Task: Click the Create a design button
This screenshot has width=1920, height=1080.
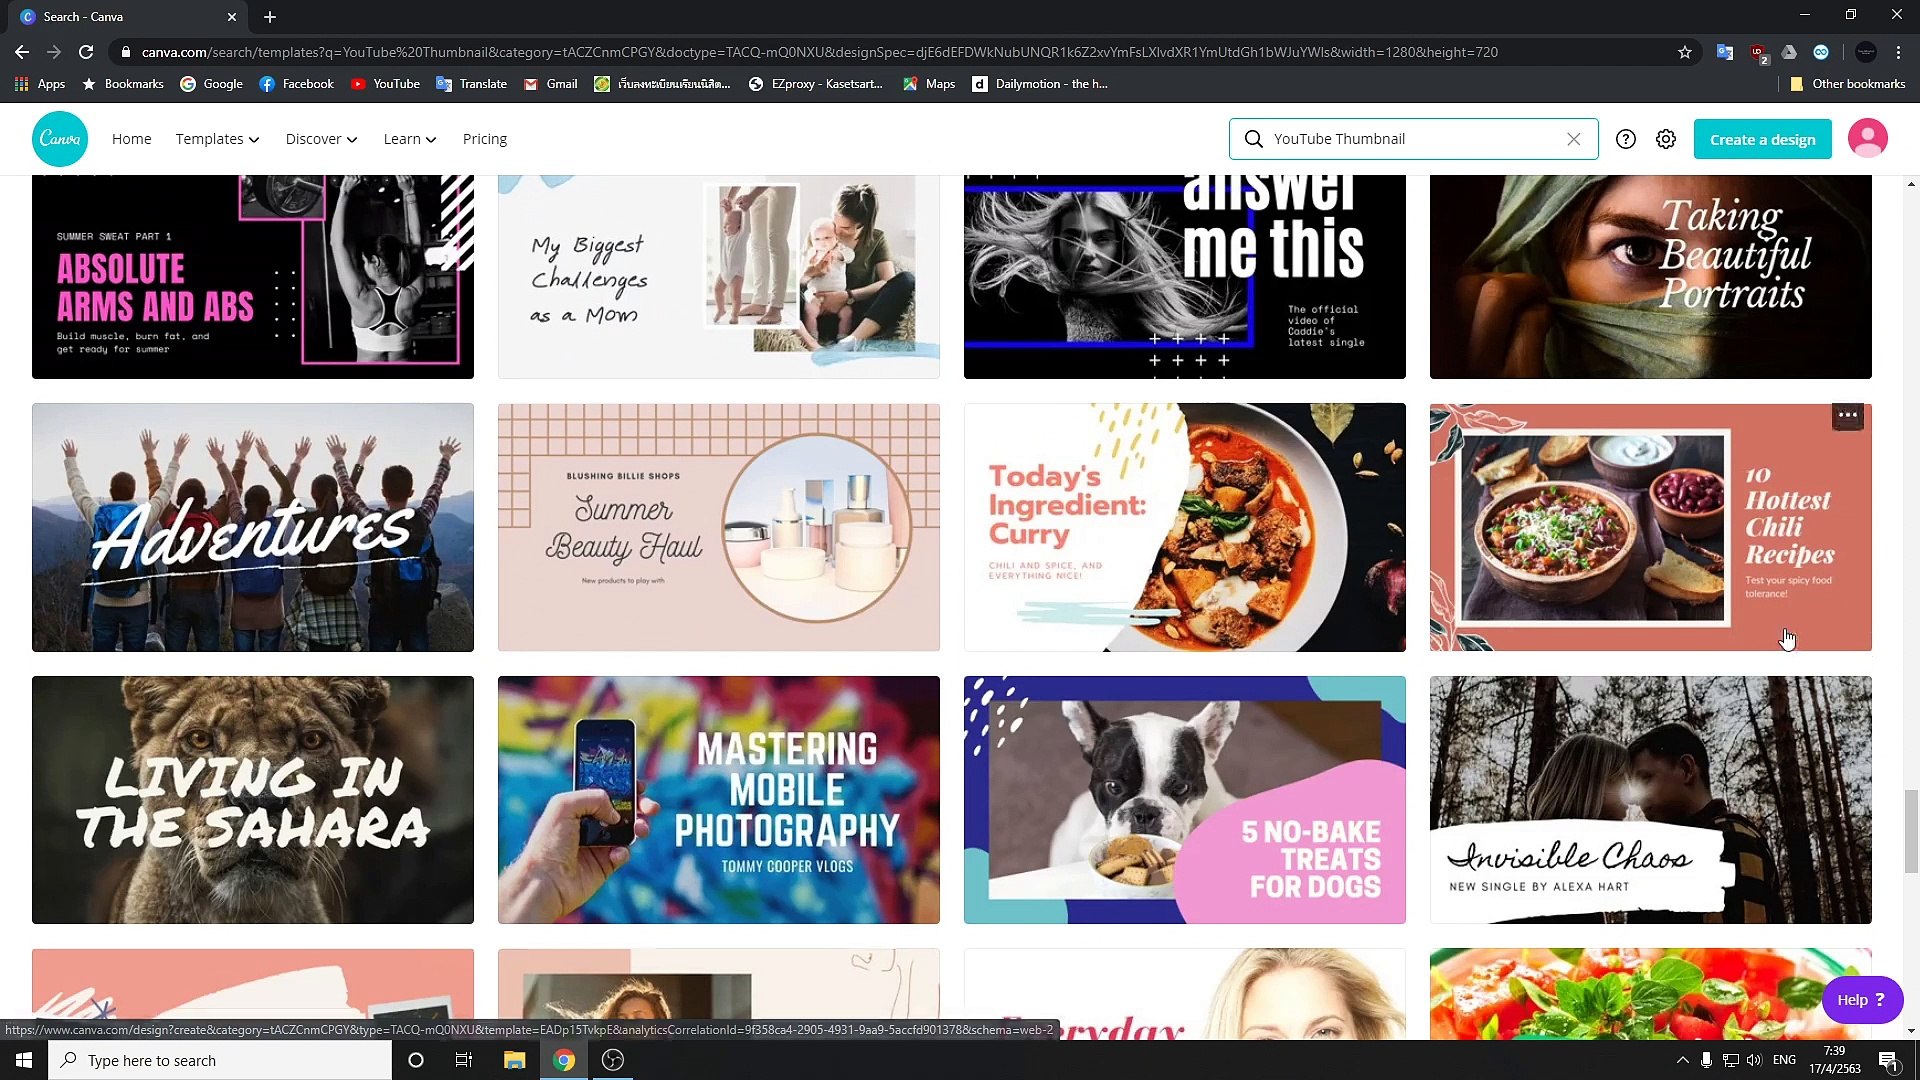Action: [1762, 139]
